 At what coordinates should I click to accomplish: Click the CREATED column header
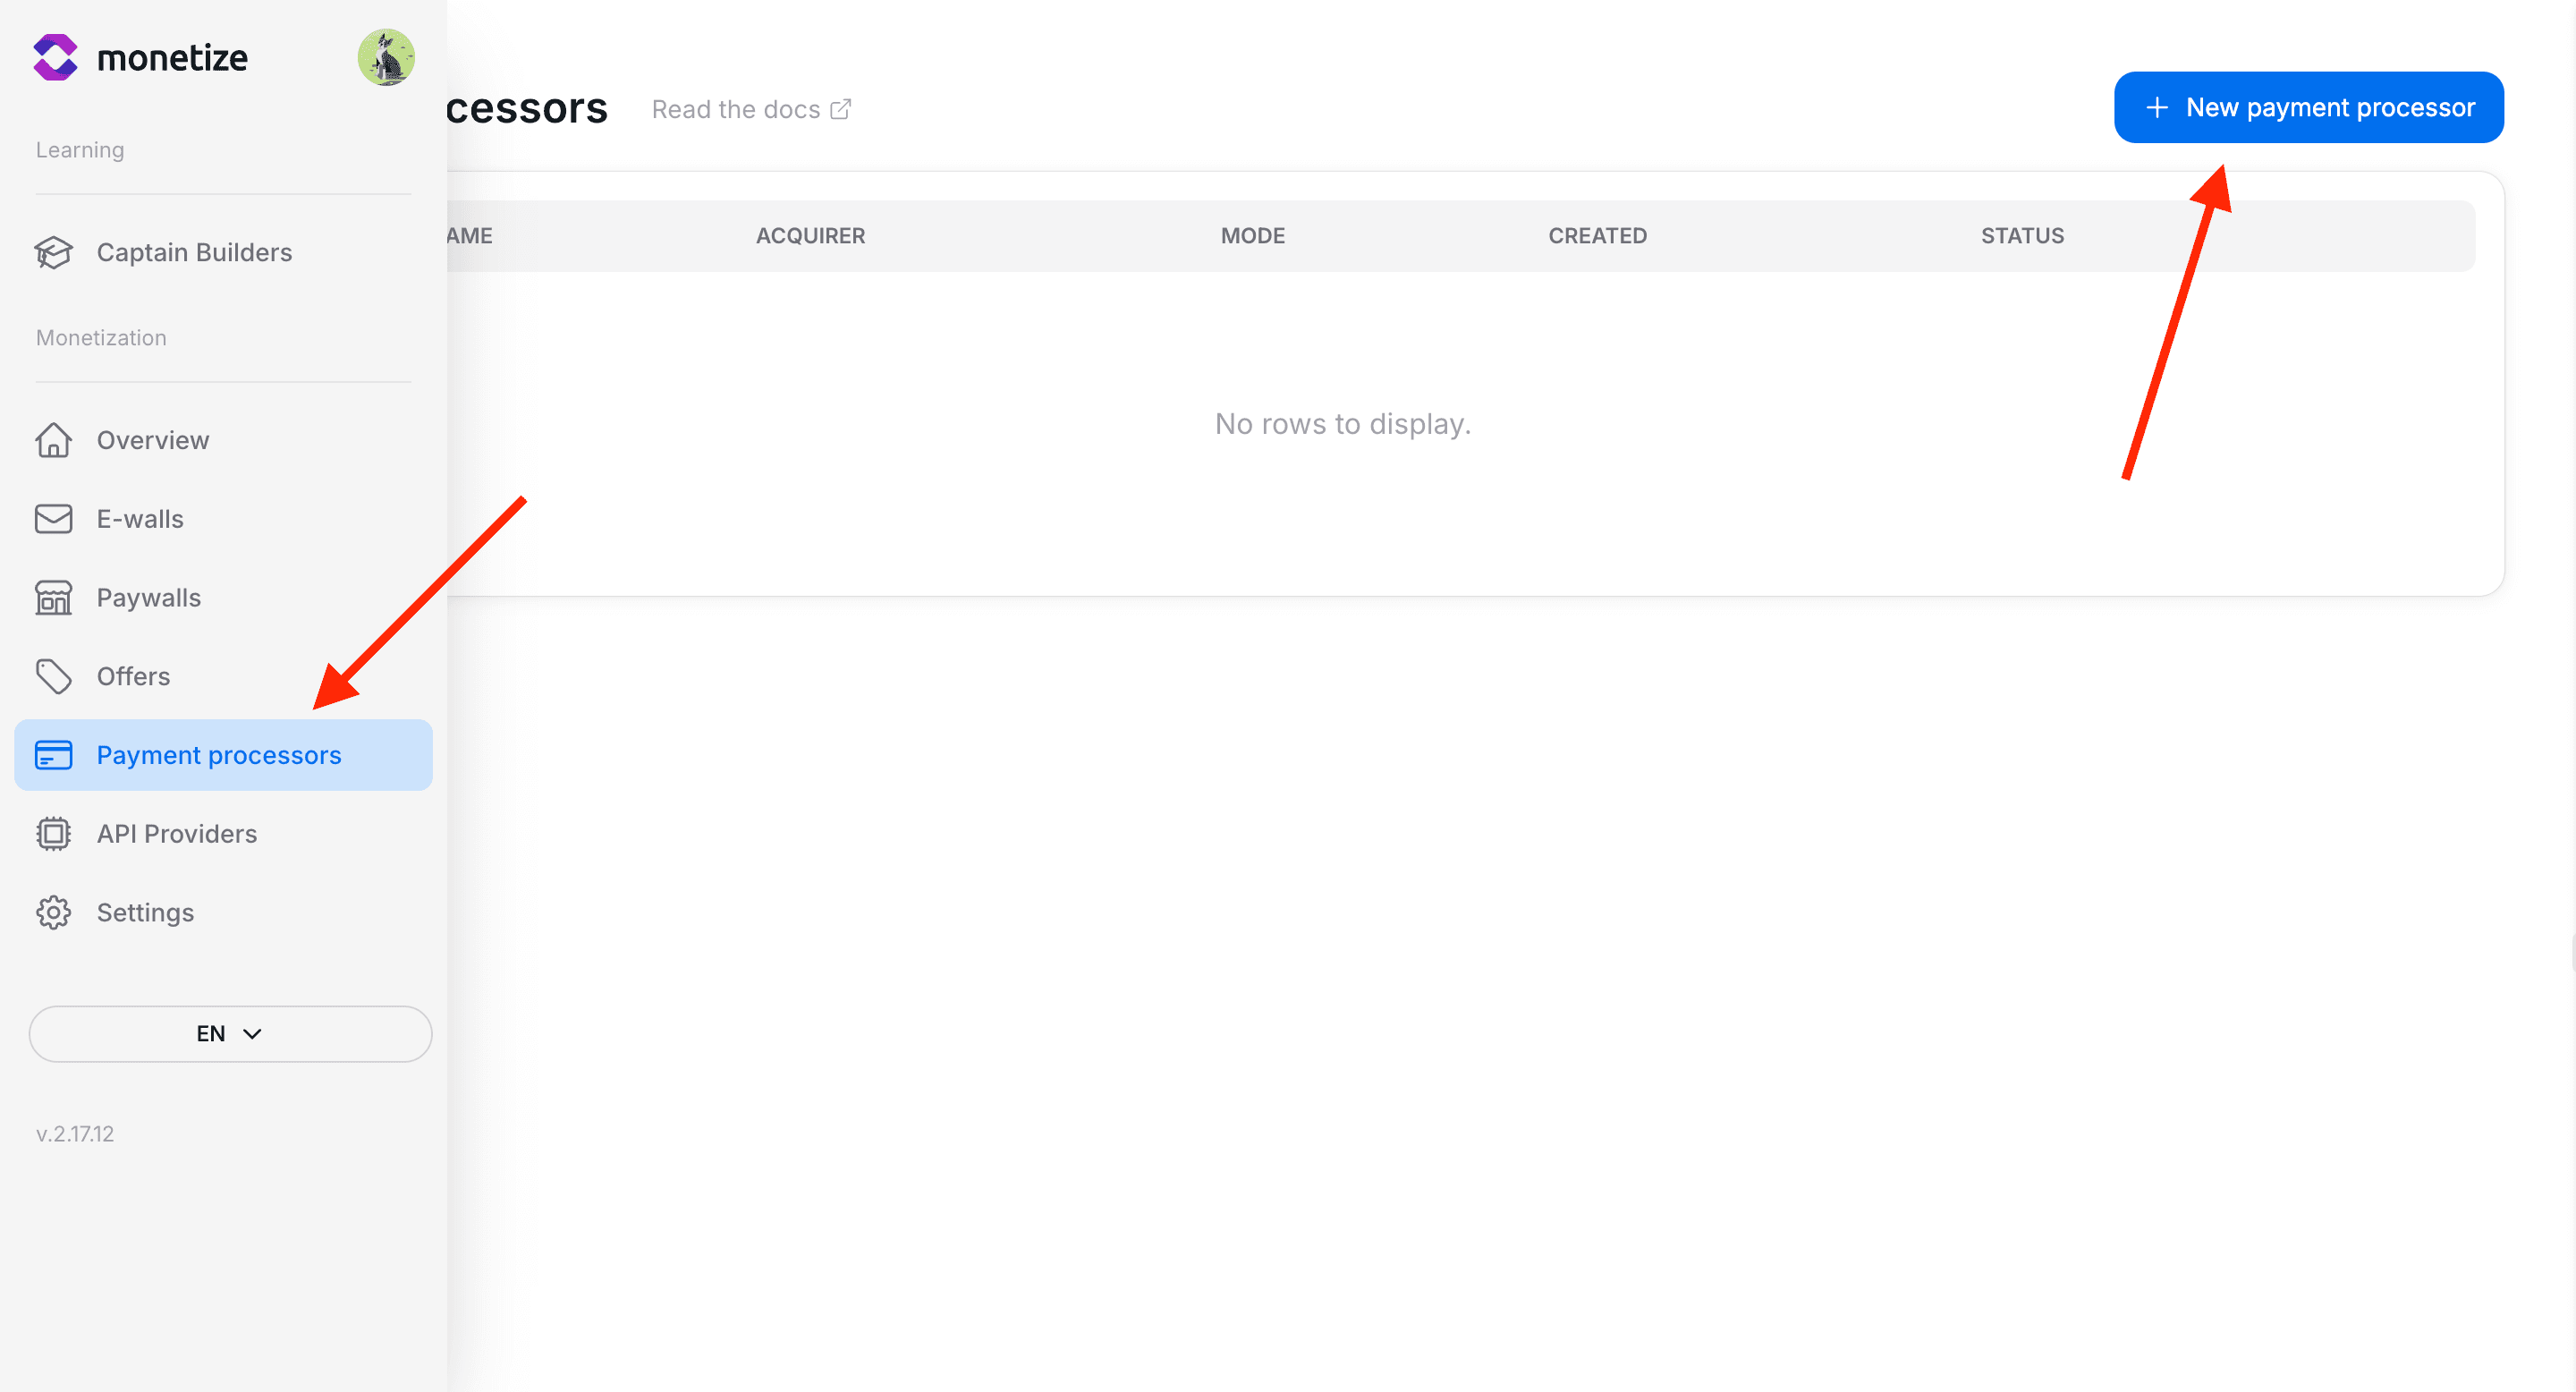(1597, 235)
